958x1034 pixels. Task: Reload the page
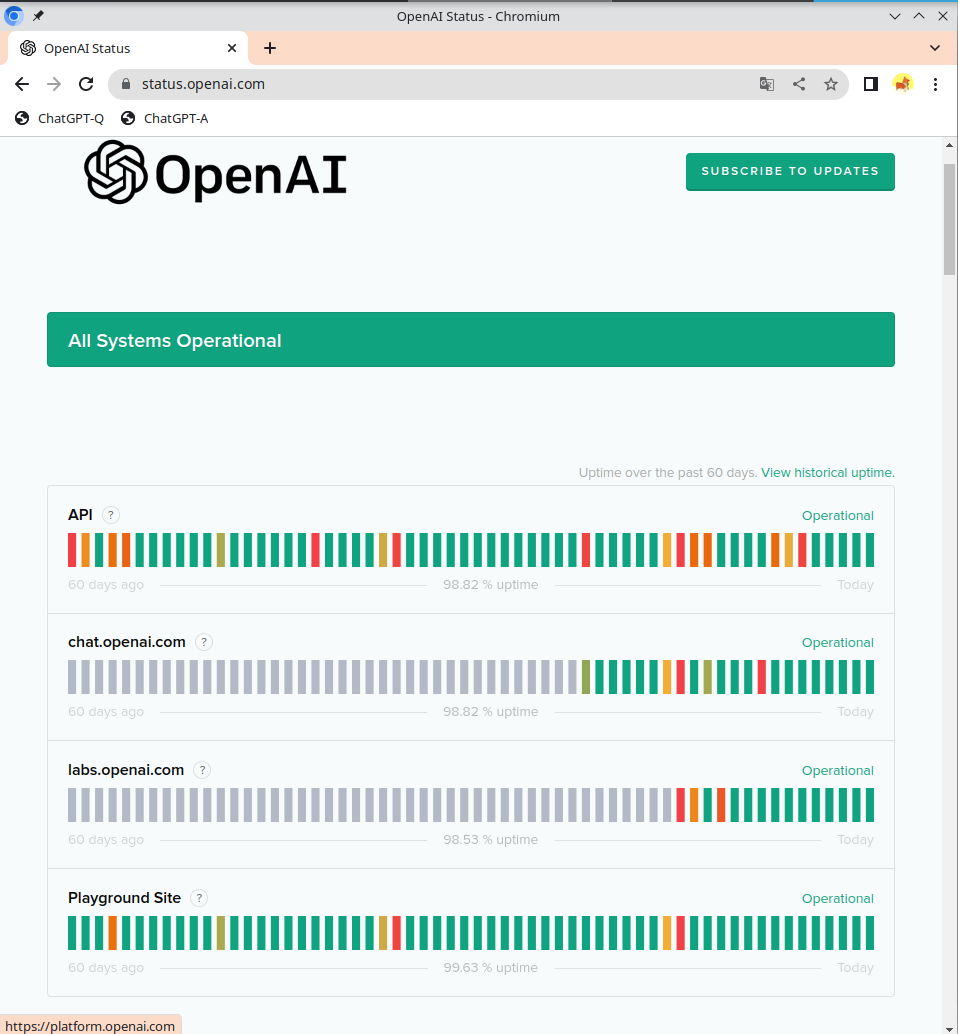pyautogui.click(x=86, y=84)
